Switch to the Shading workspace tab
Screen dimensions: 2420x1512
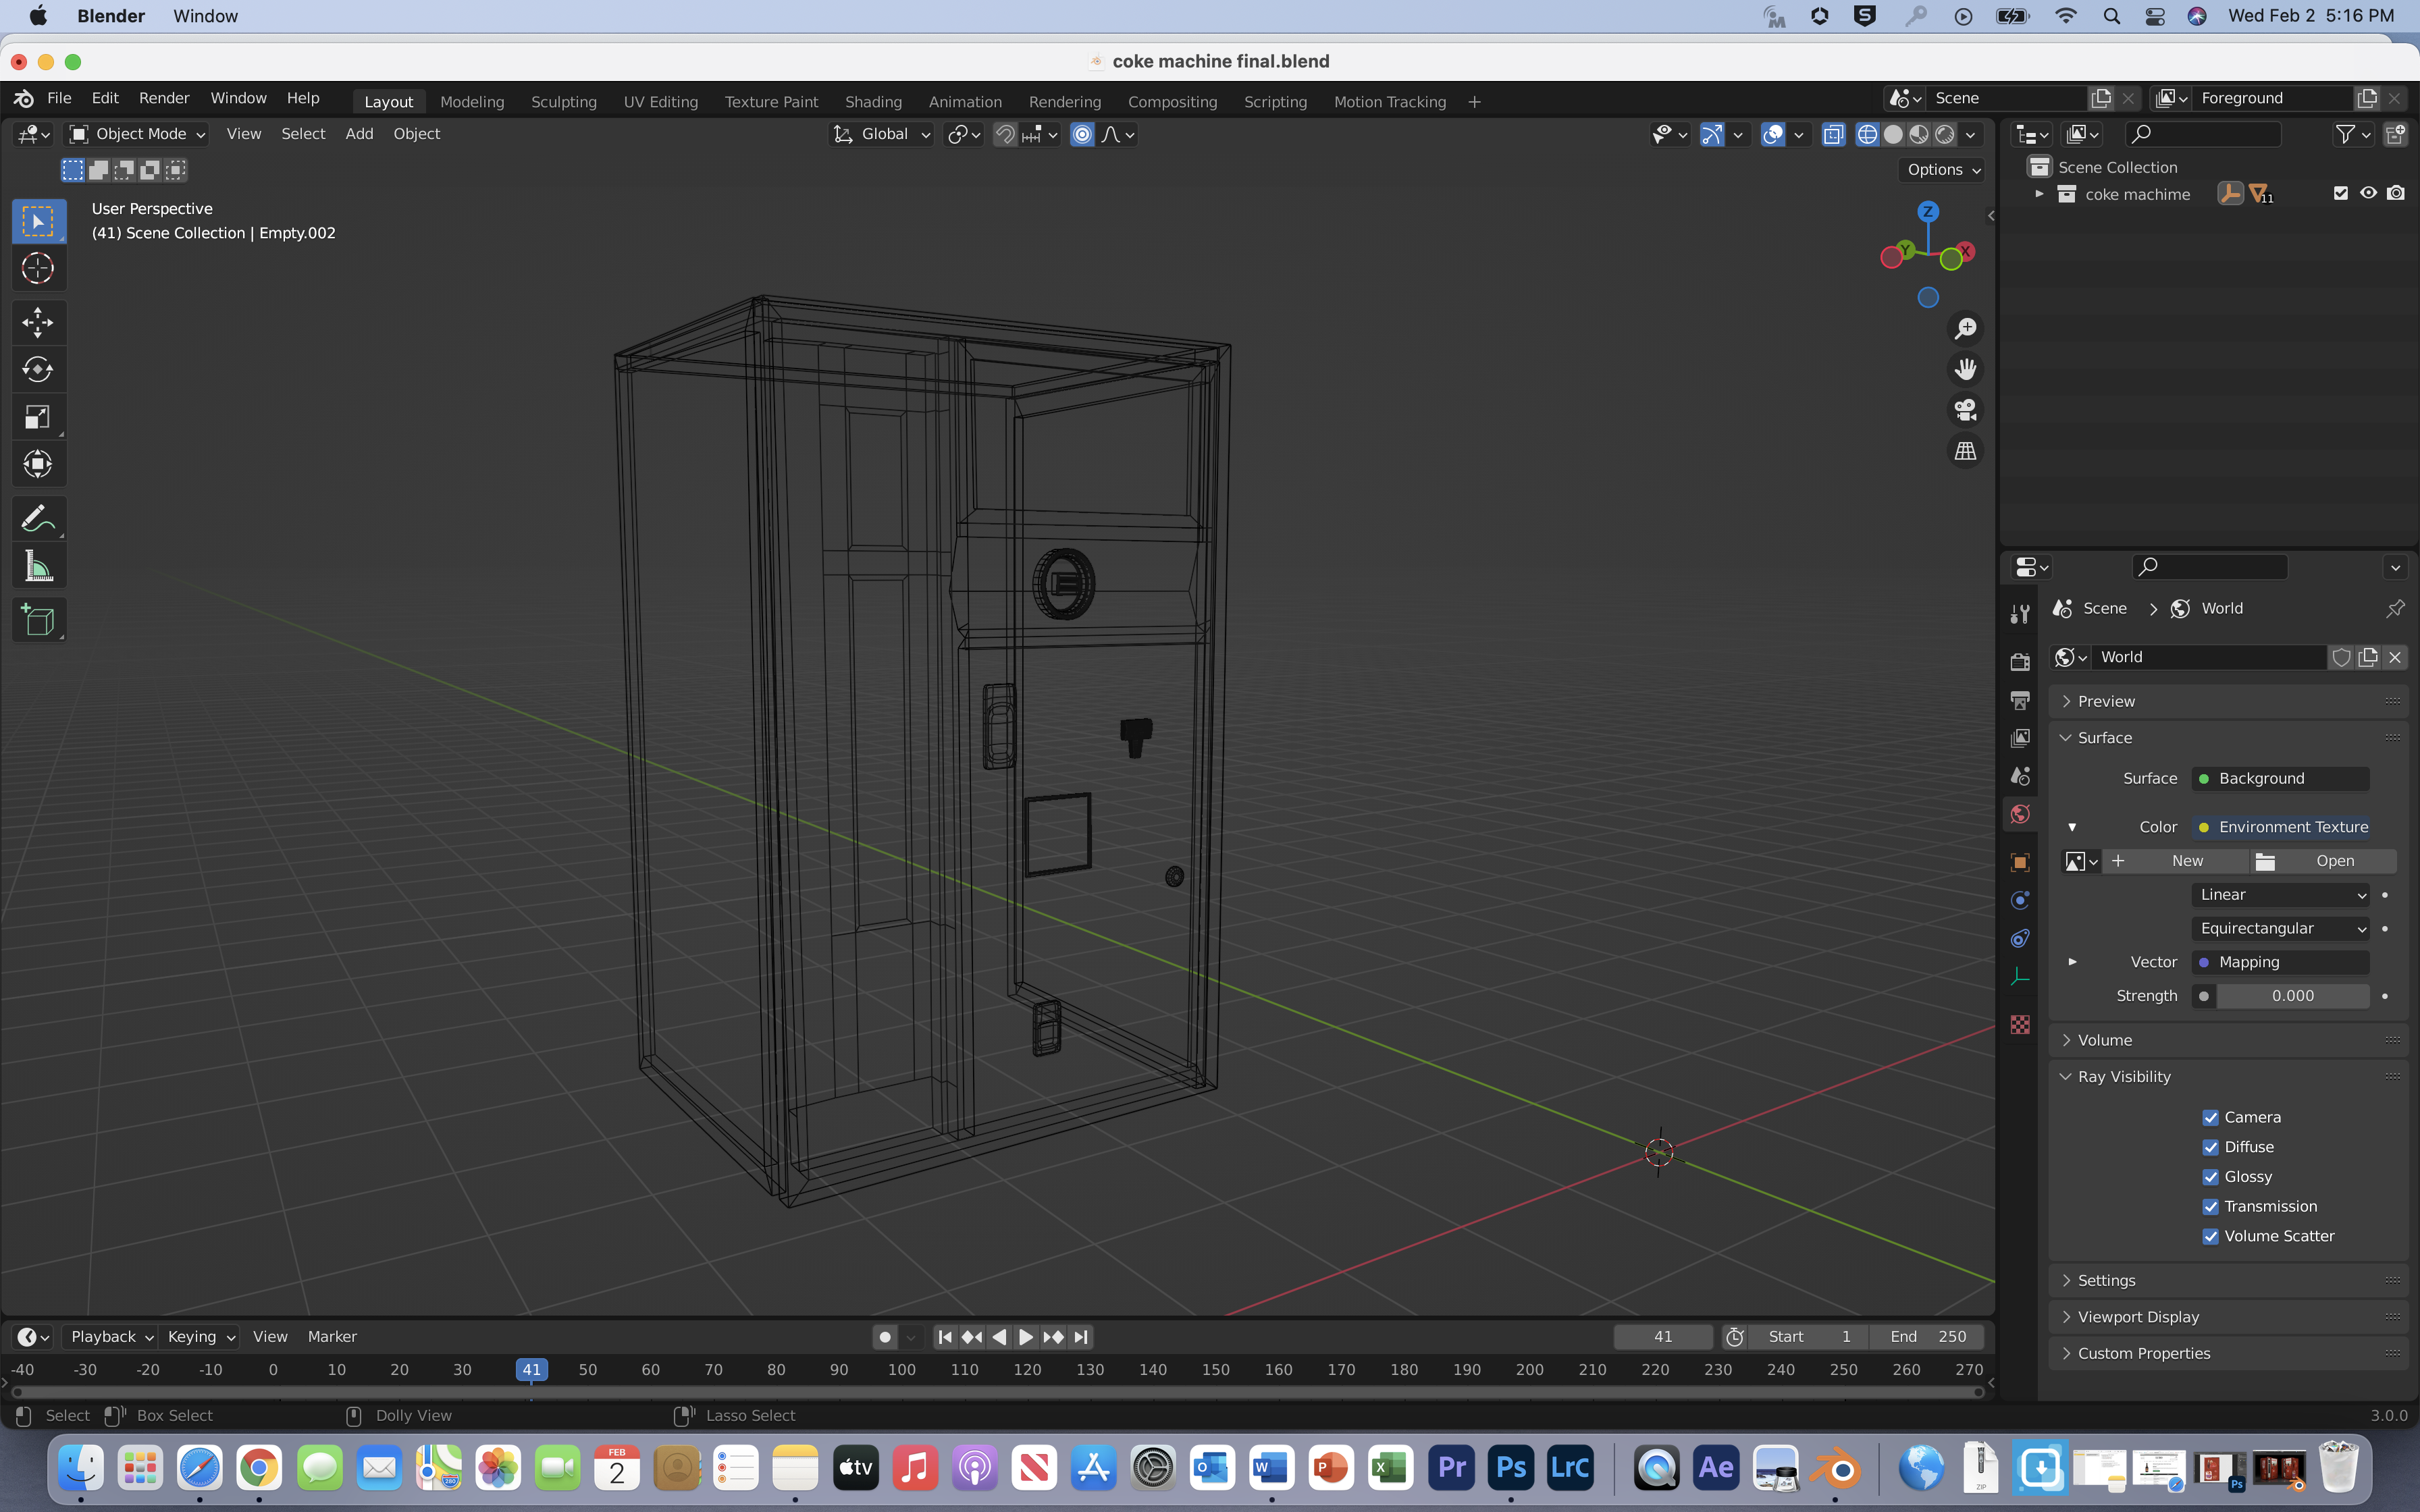(872, 101)
